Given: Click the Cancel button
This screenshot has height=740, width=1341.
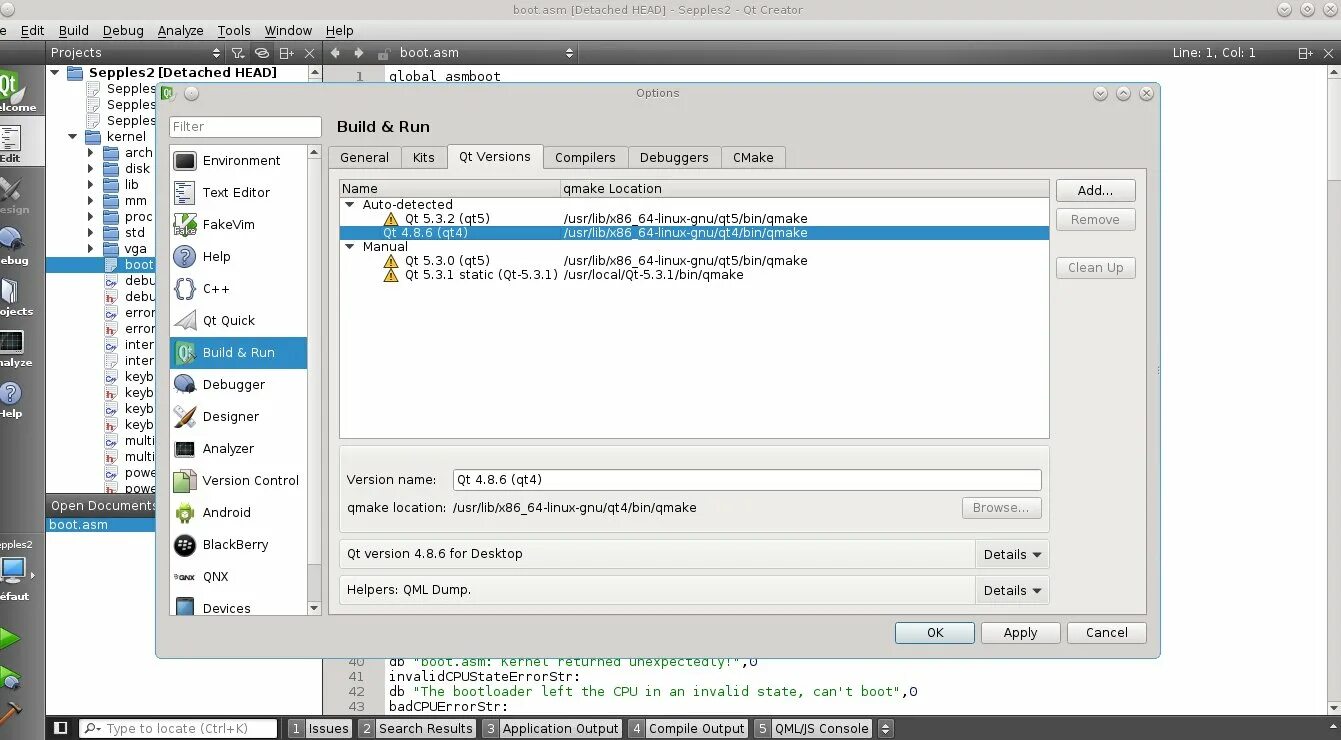Looking at the screenshot, I should coord(1106,632).
